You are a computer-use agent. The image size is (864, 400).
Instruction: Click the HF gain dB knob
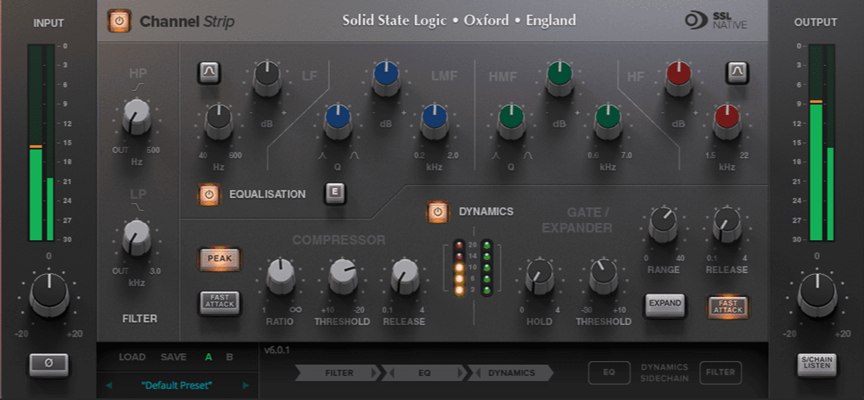[x=678, y=78]
